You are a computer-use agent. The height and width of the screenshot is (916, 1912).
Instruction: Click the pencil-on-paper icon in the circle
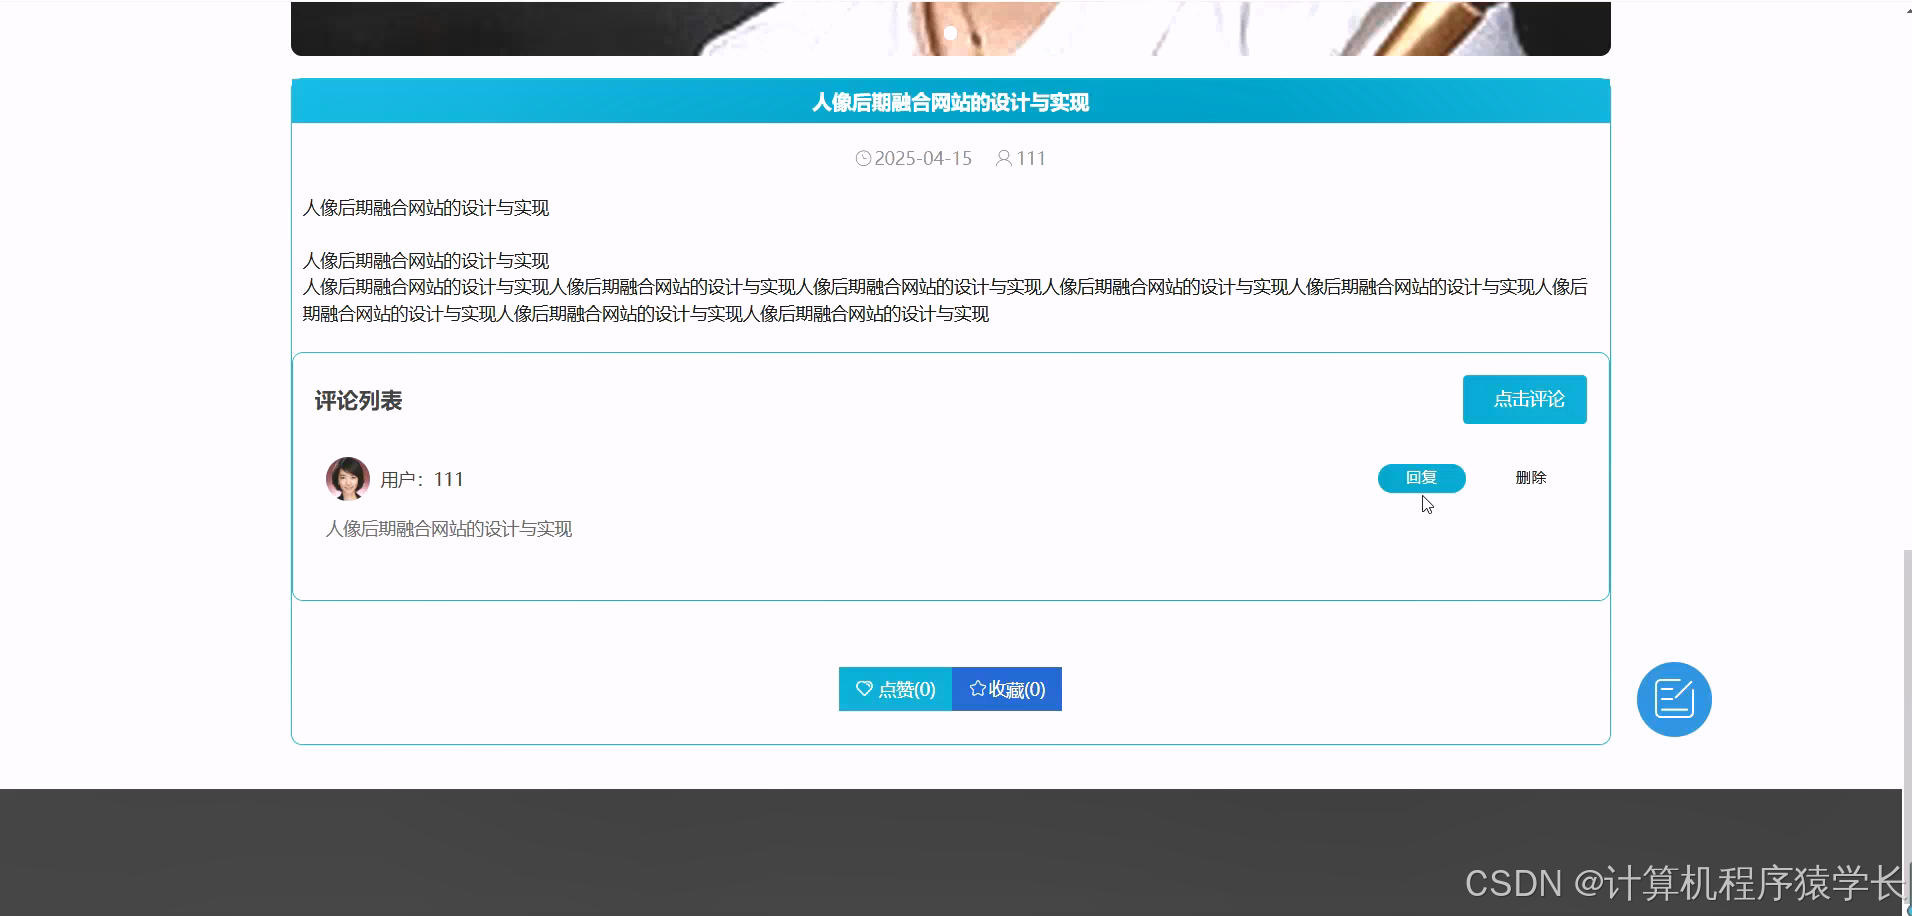click(1675, 699)
